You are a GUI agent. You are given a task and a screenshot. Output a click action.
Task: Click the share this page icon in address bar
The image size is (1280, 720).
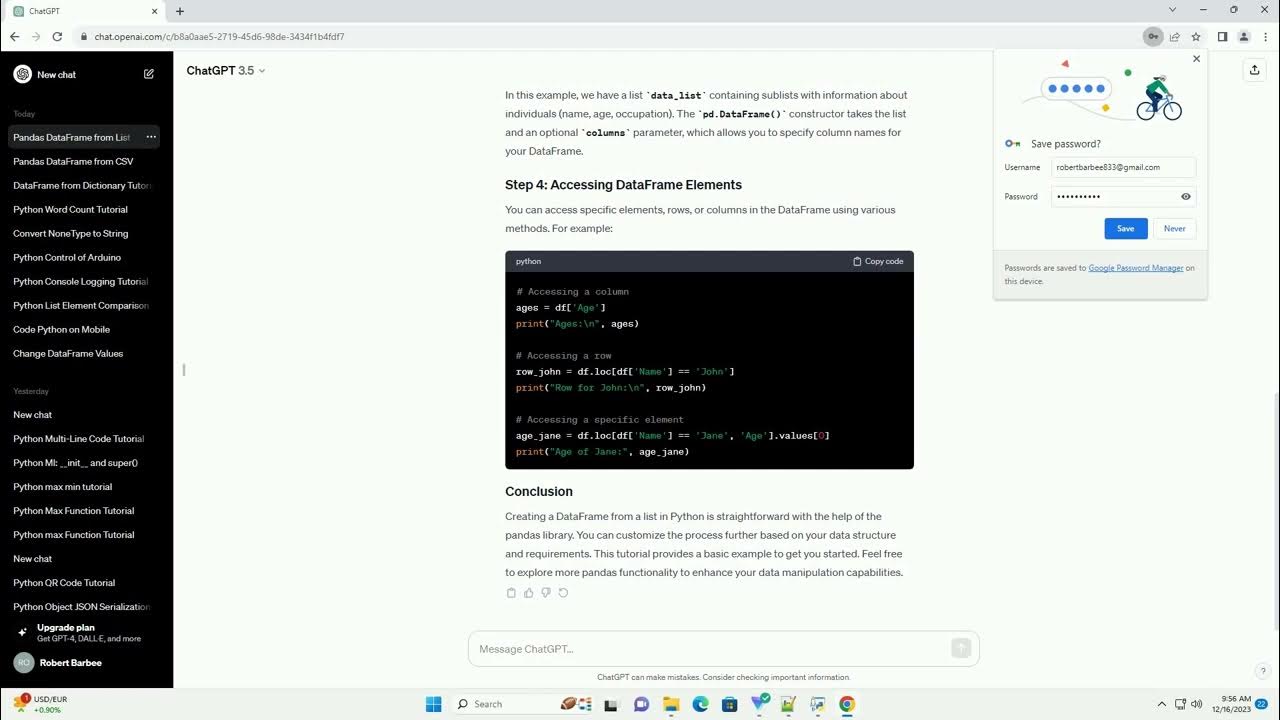point(1175,37)
